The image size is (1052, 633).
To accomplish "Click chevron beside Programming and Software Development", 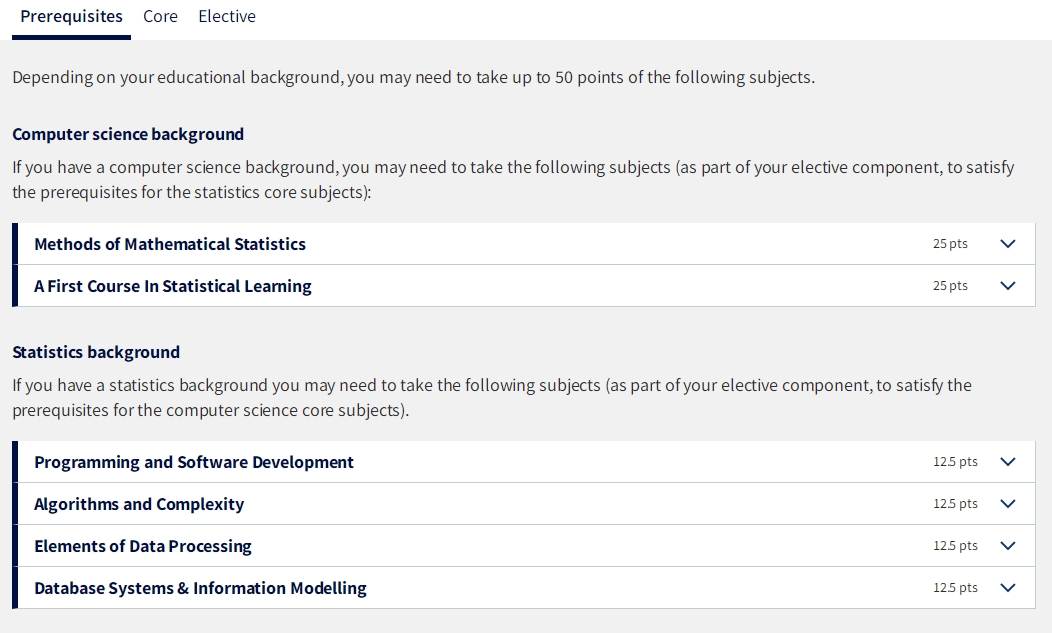I will (x=1008, y=462).
